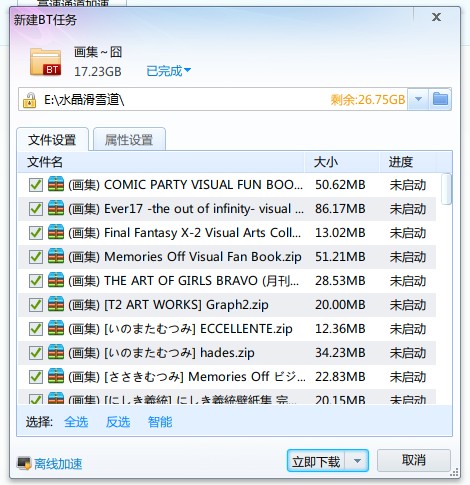This screenshot has height=485, width=470.
Task: Switch to the 属性设置 tab
Action: (129, 140)
